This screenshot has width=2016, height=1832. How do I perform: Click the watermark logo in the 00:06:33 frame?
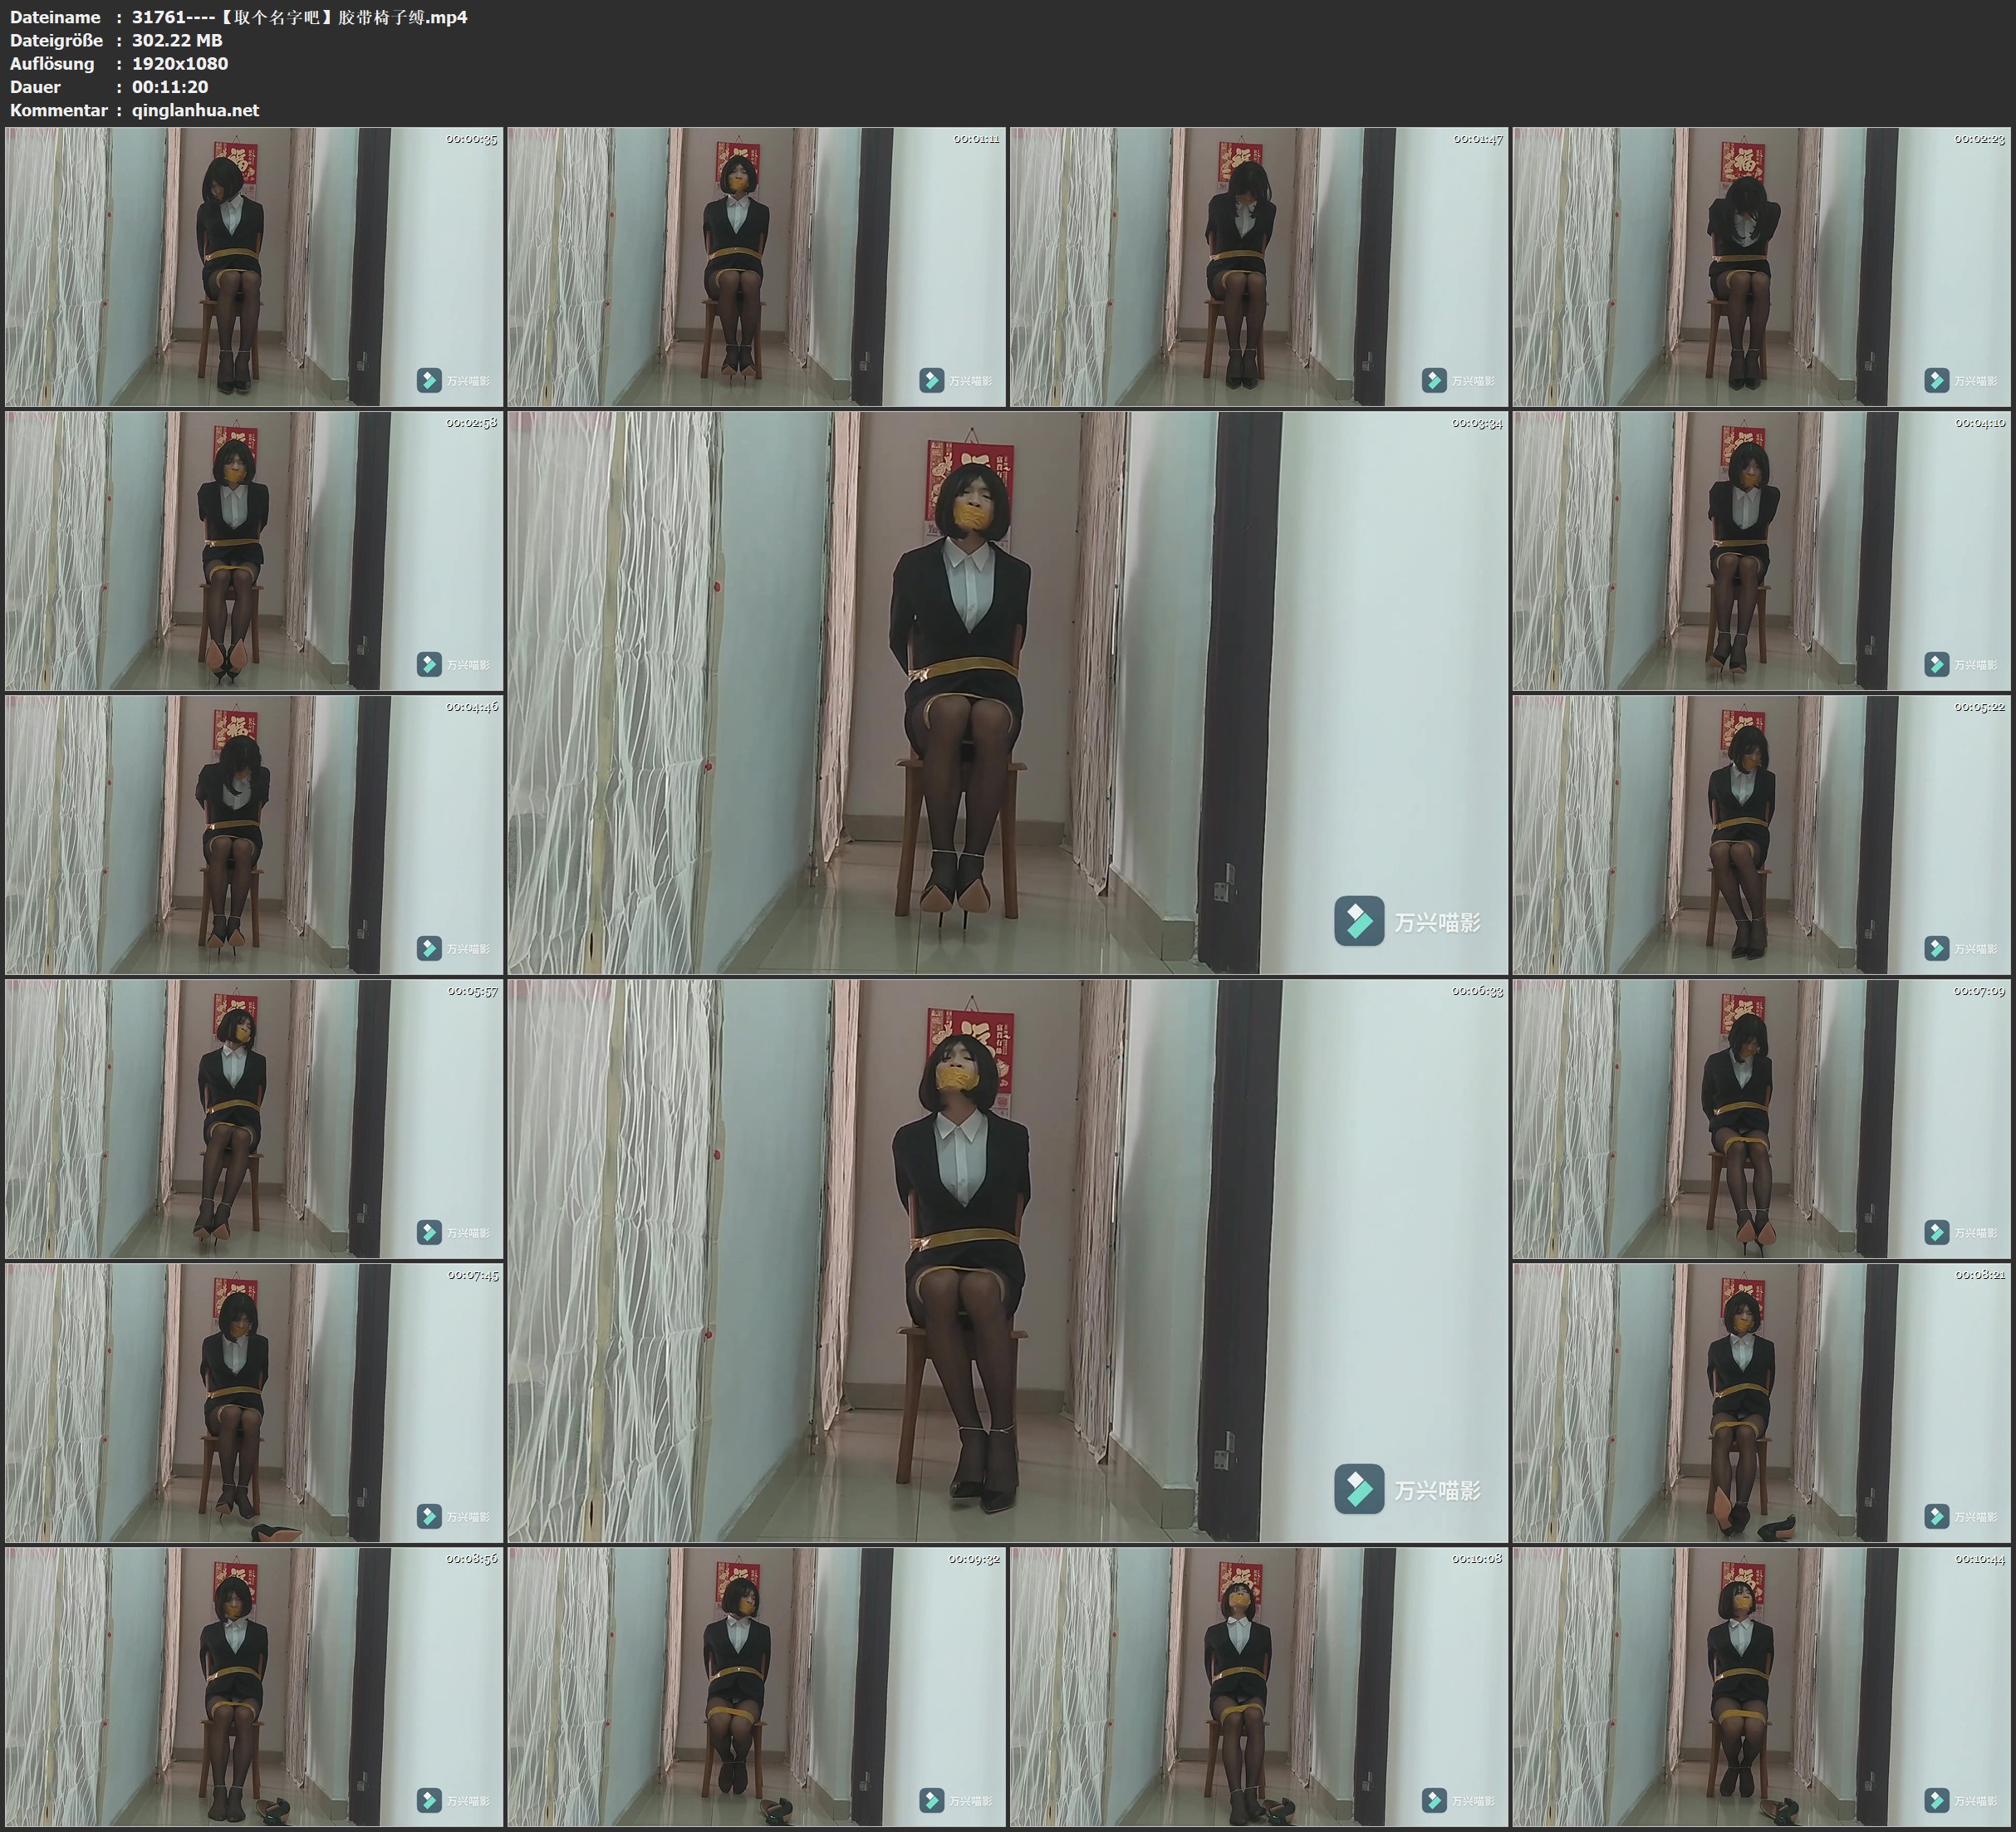(x=1358, y=1489)
